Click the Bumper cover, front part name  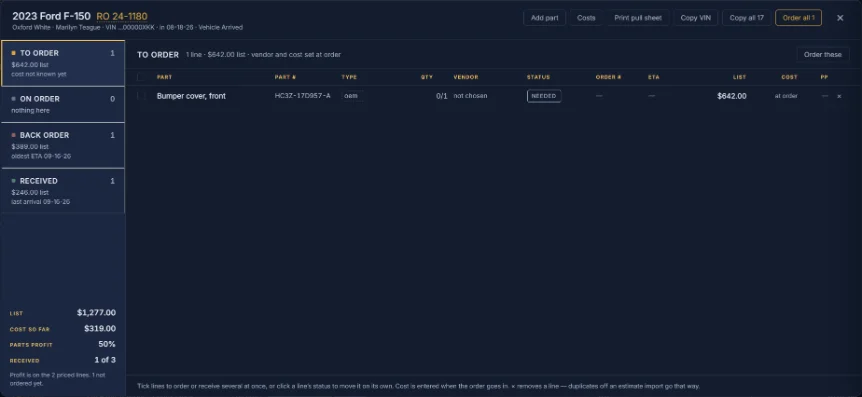coord(191,96)
